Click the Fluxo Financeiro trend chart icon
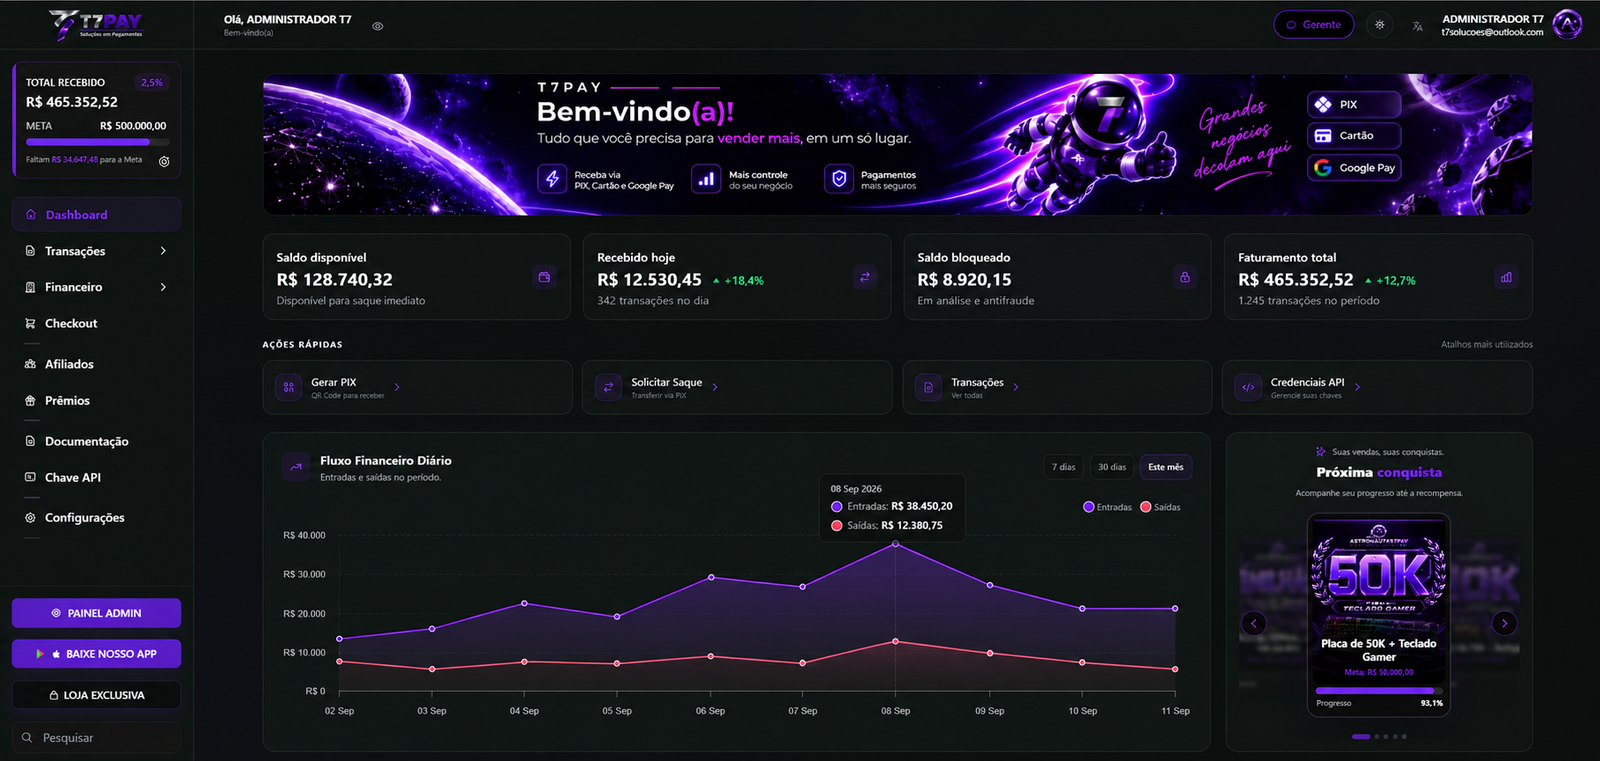 click(296, 467)
